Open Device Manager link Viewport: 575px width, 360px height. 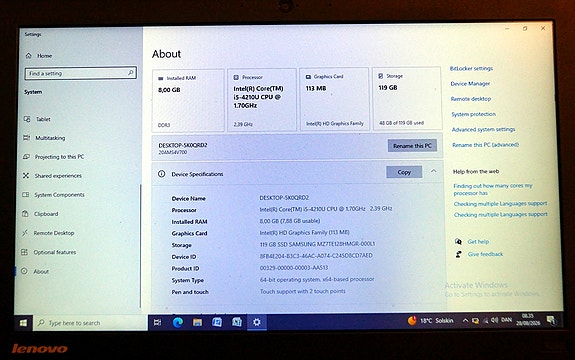(x=470, y=84)
